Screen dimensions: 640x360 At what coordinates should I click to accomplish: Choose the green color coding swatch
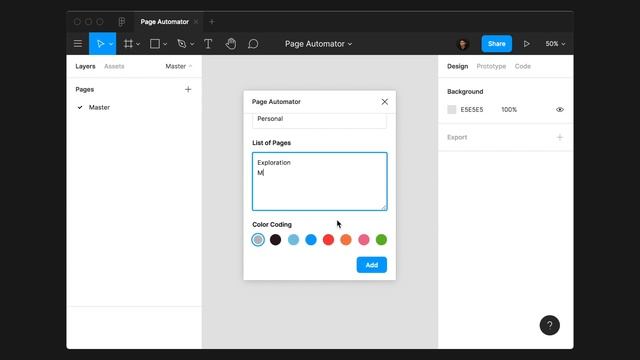(381, 240)
